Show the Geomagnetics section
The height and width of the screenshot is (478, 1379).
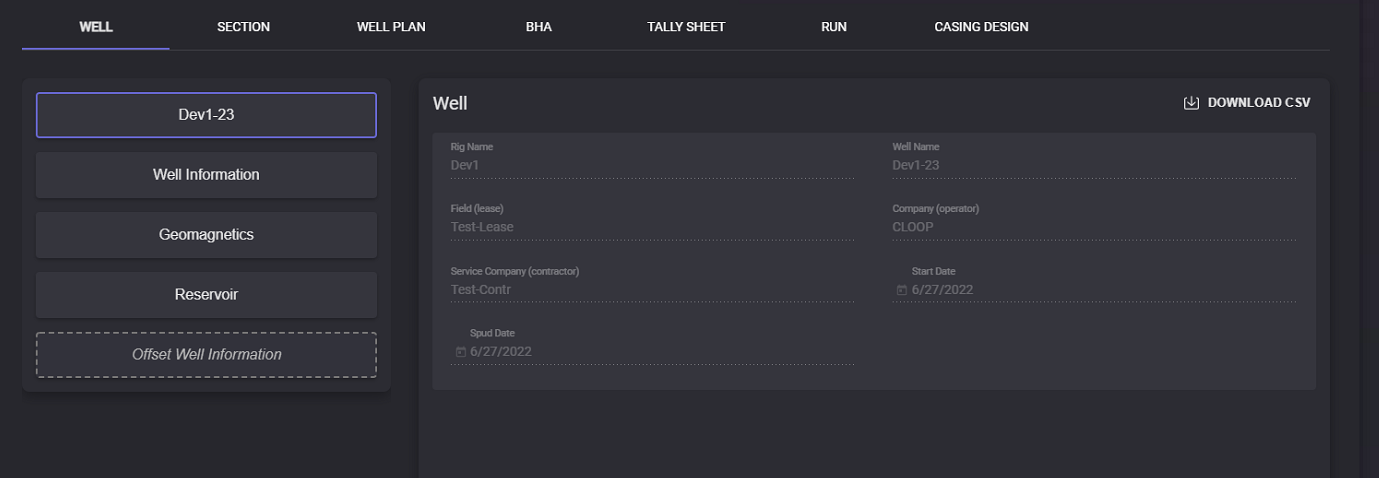206,235
